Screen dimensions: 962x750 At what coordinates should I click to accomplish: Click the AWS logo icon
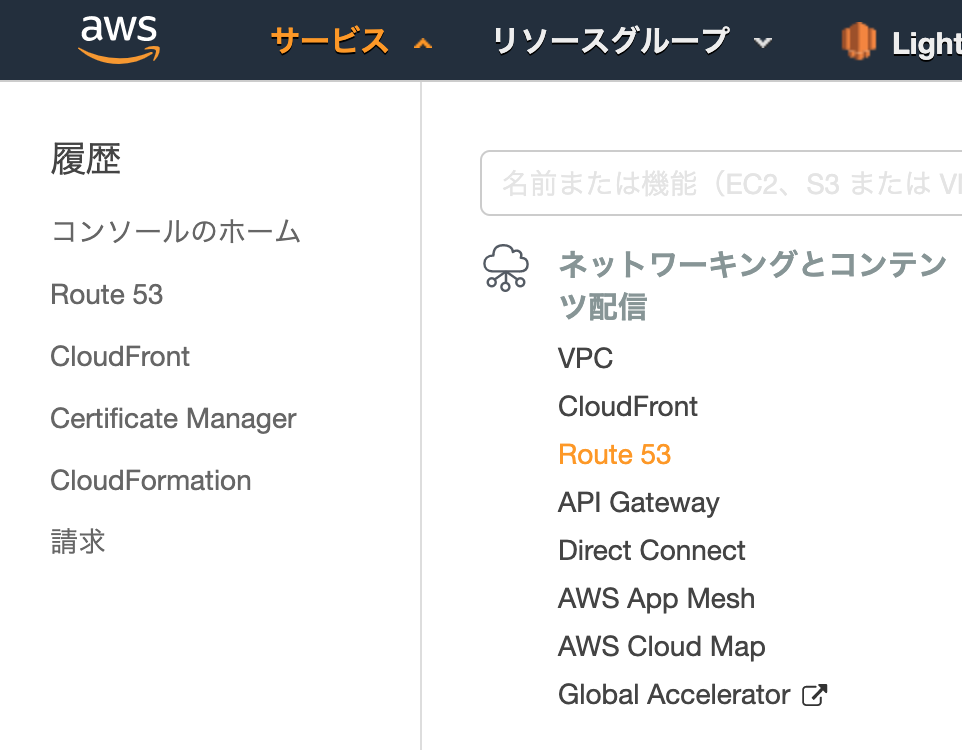point(118,41)
